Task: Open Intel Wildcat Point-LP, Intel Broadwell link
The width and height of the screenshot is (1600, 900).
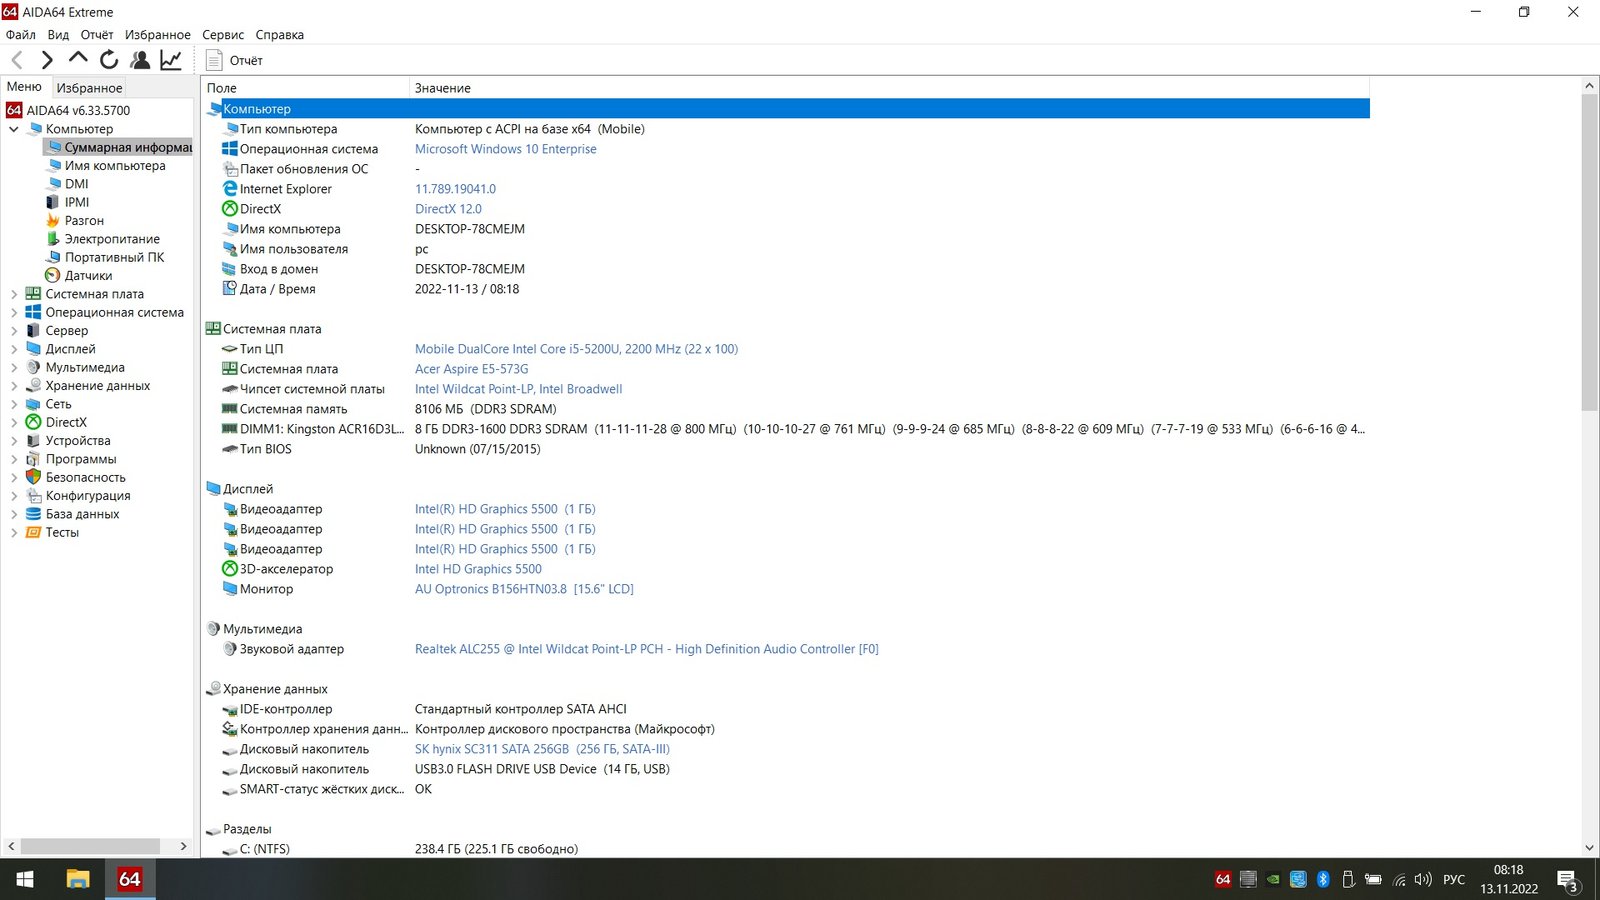Action: click(518, 389)
